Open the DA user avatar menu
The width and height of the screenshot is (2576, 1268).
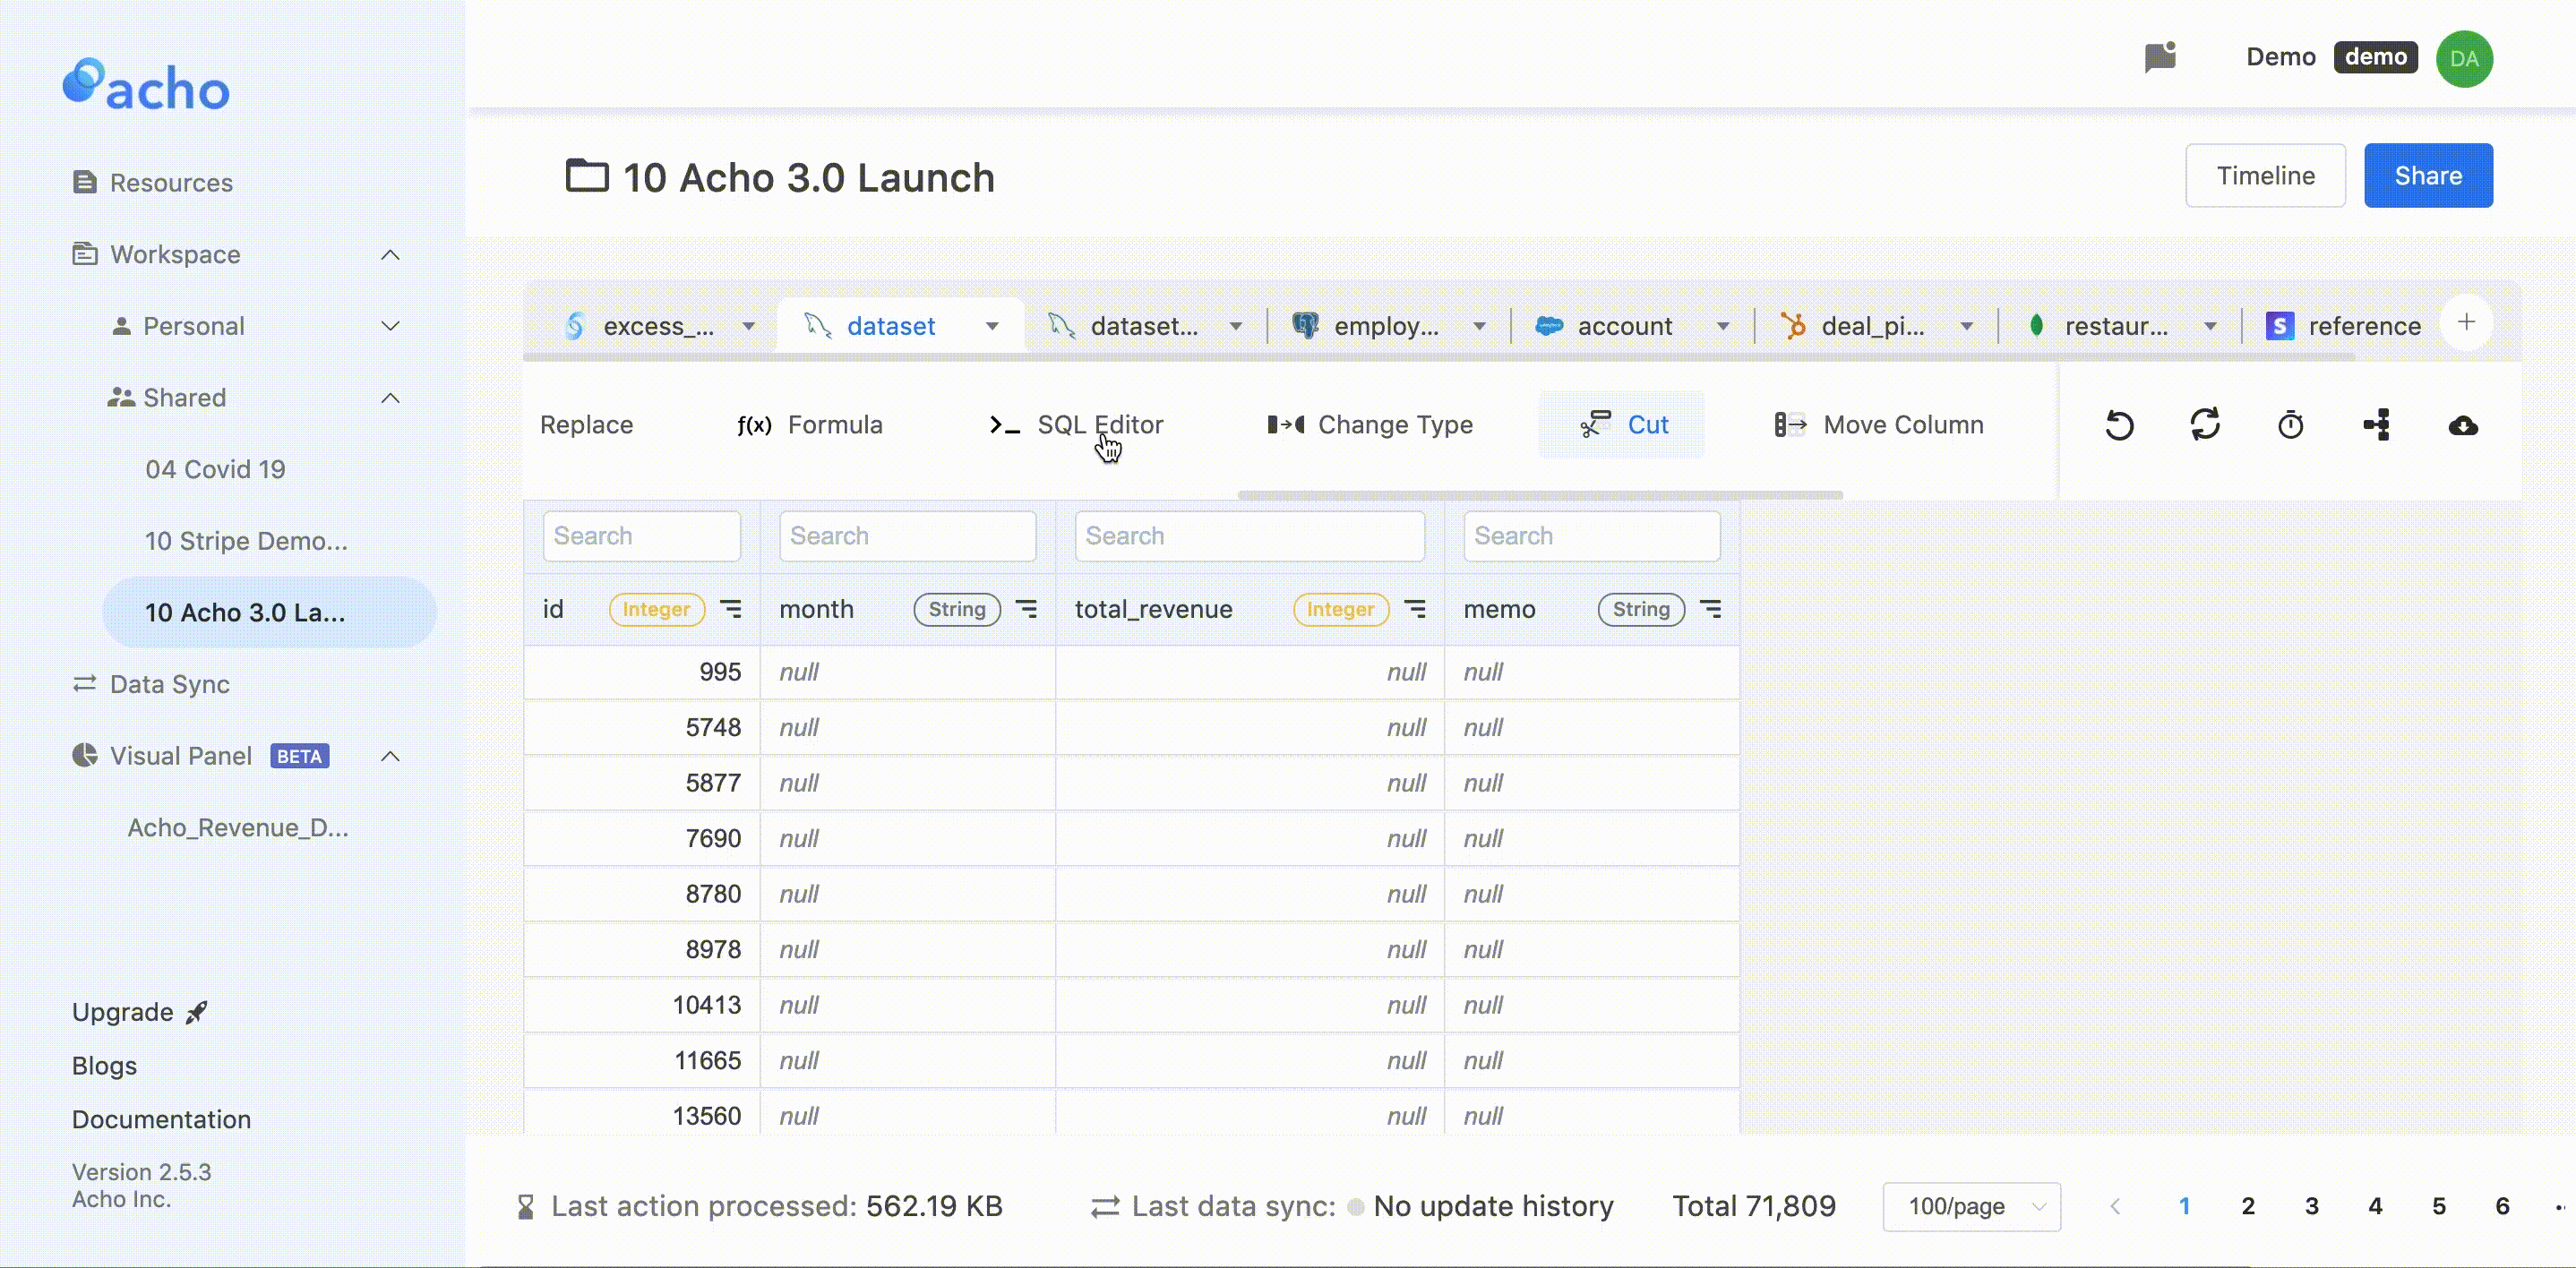(x=2464, y=58)
